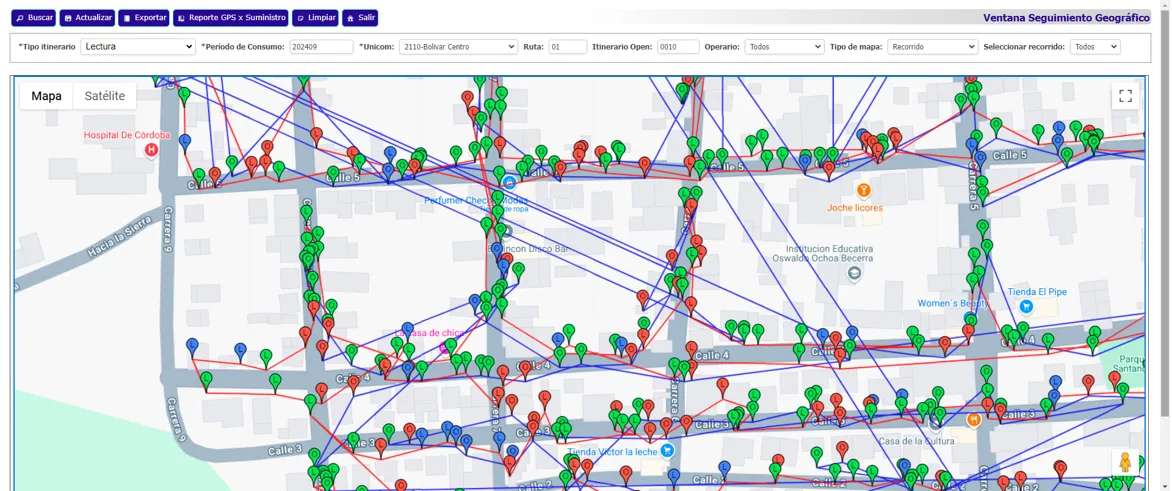Open the Tipo itinerario dropdown
Viewport: 1172px width, 491px height.
tap(138, 47)
